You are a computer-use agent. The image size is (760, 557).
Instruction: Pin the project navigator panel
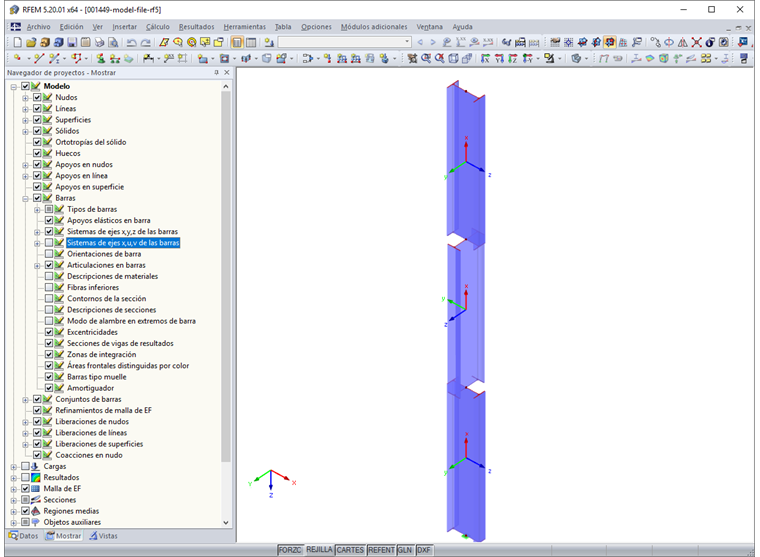coord(216,72)
